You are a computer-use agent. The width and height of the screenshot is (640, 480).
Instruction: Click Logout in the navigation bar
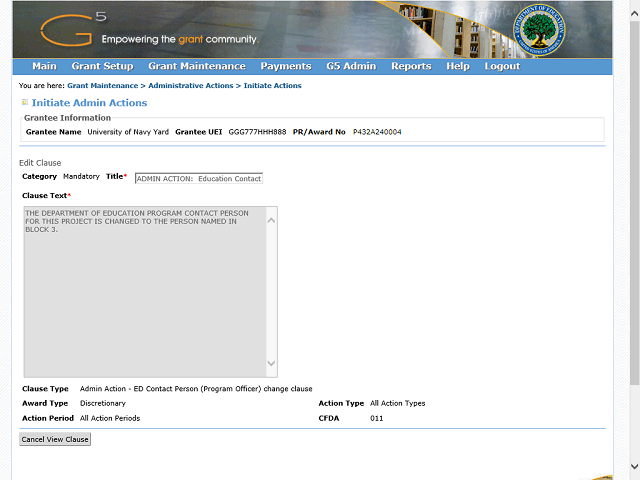(502, 66)
